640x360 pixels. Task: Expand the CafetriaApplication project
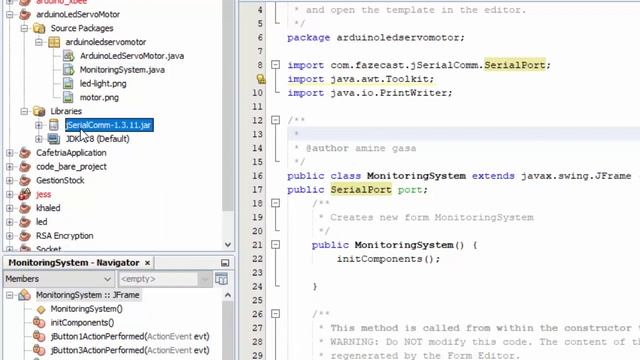pos(9,153)
